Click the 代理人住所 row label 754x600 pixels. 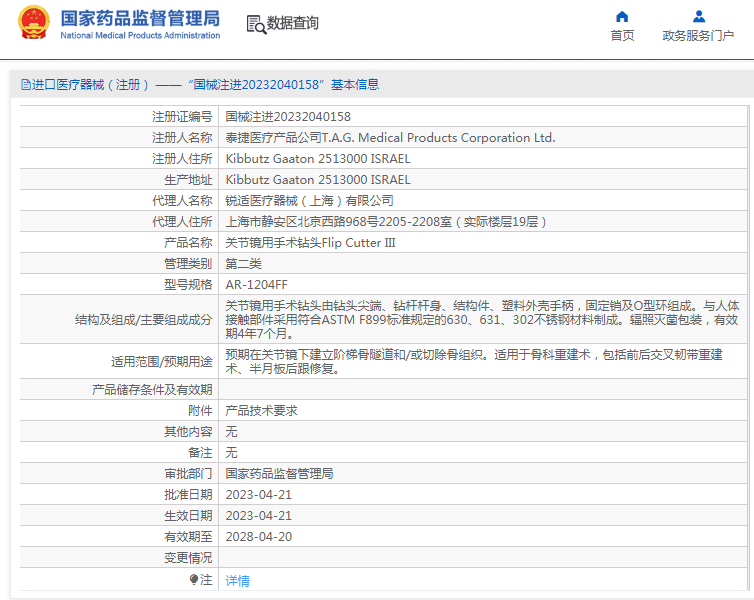182,222
